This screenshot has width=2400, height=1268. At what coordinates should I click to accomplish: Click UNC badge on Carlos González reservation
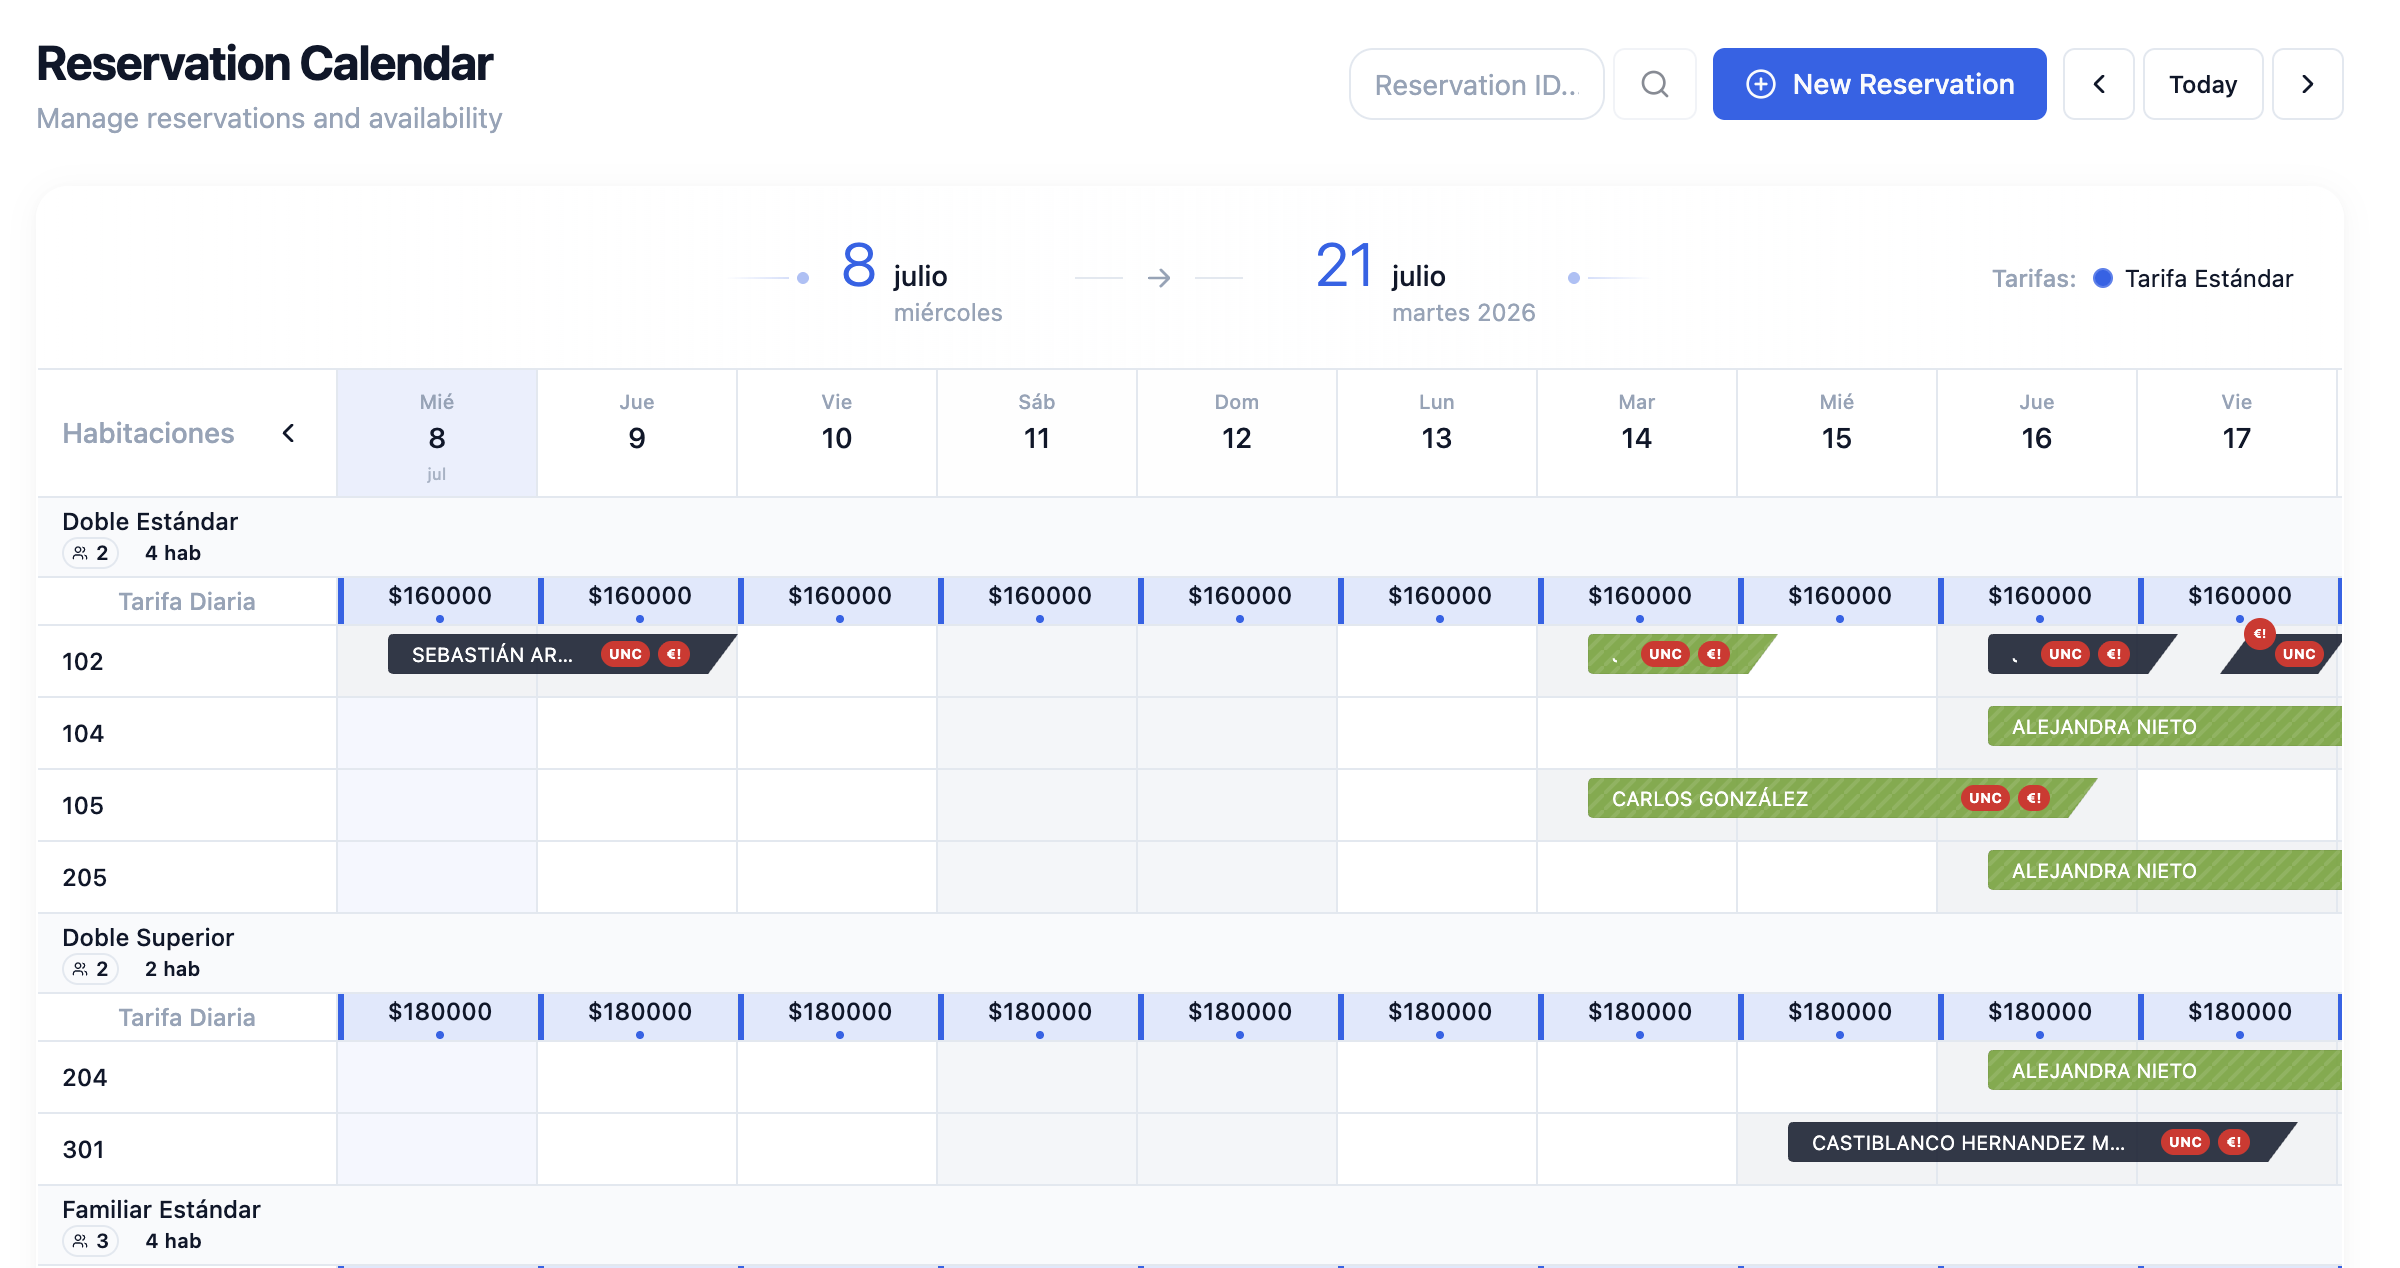1985,798
